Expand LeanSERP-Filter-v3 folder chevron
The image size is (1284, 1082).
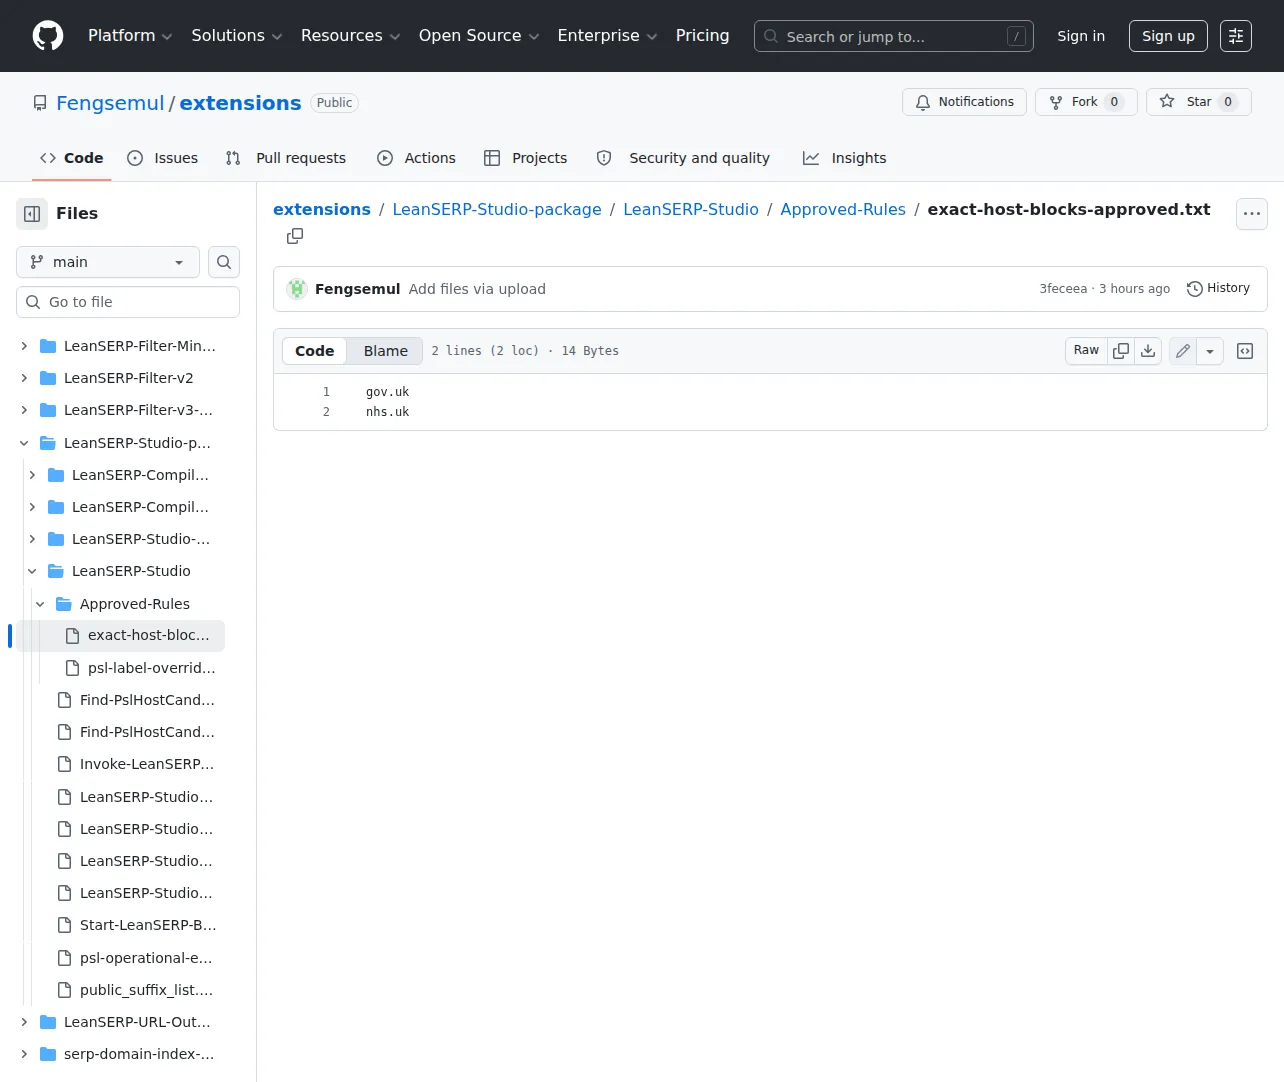[24, 410]
